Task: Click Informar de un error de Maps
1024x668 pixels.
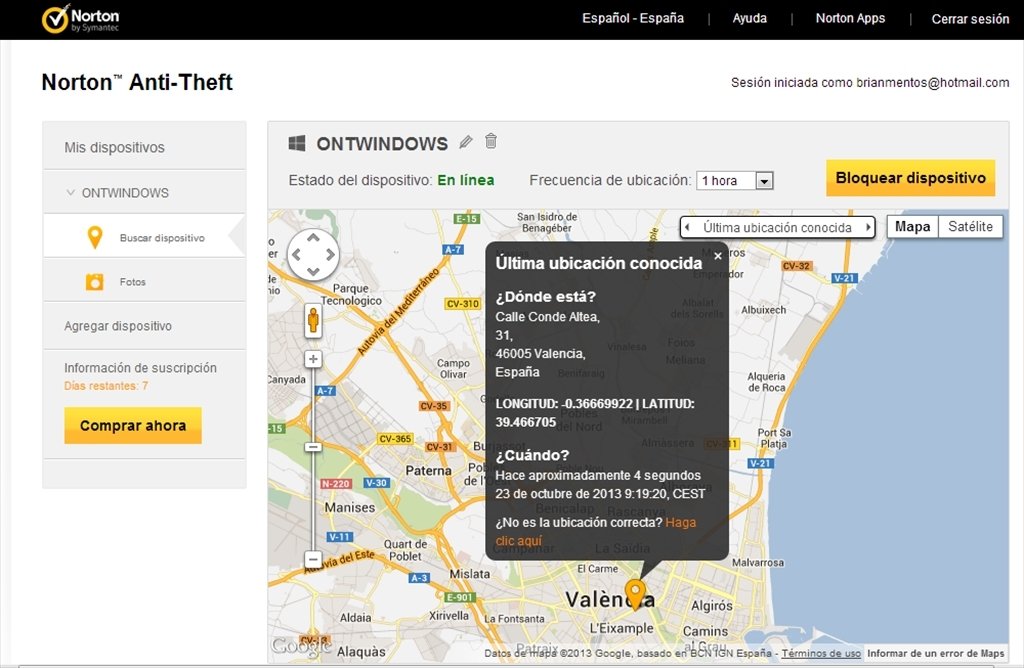Action: (x=936, y=653)
